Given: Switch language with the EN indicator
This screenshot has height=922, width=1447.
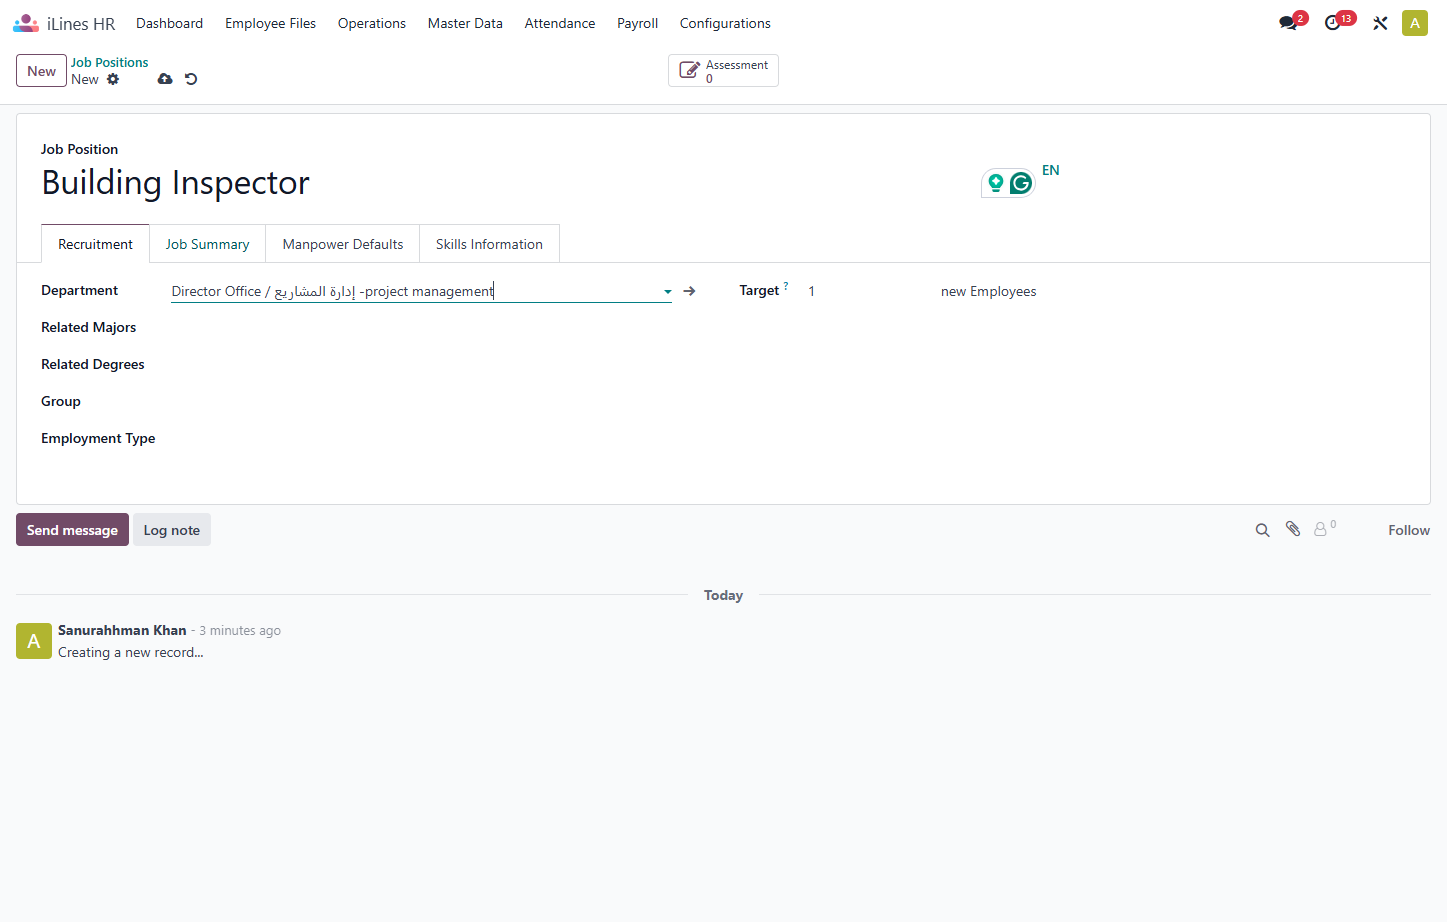Looking at the screenshot, I should pos(1050,170).
